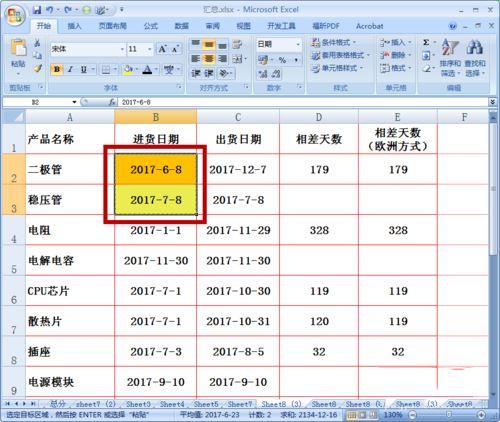
Task: Click the 粘贴 paste button
Action: (18, 56)
